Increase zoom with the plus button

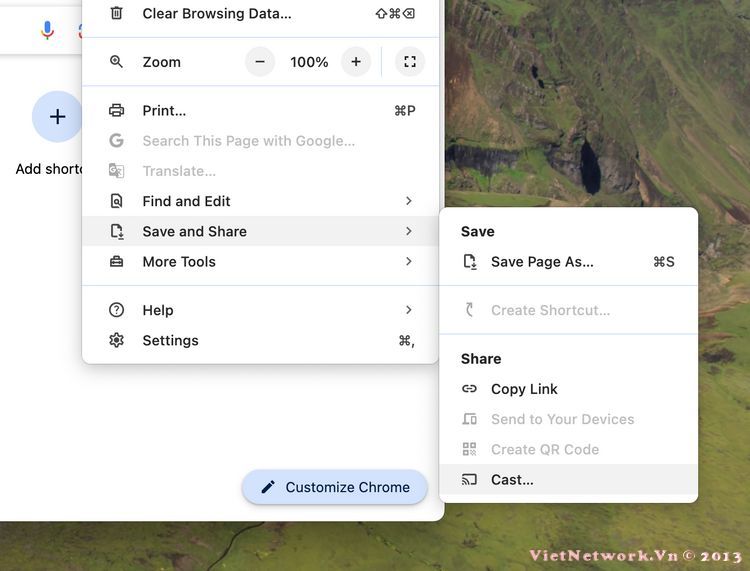click(355, 62)
